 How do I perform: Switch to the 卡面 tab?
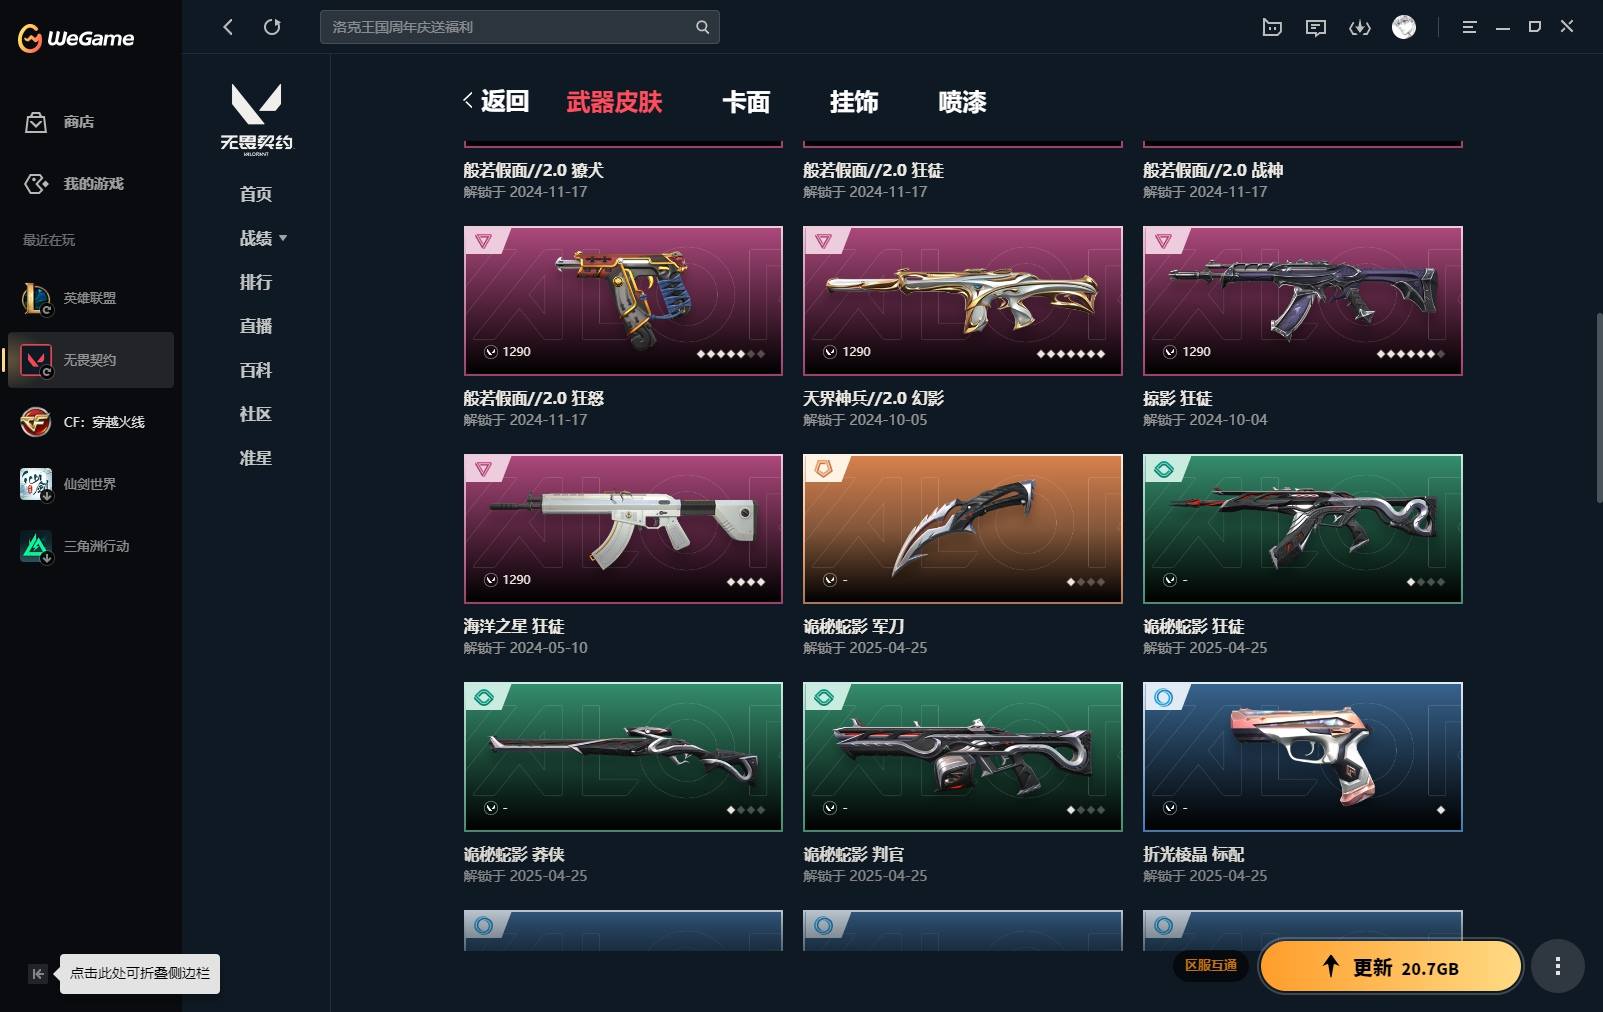click(746, 102)
